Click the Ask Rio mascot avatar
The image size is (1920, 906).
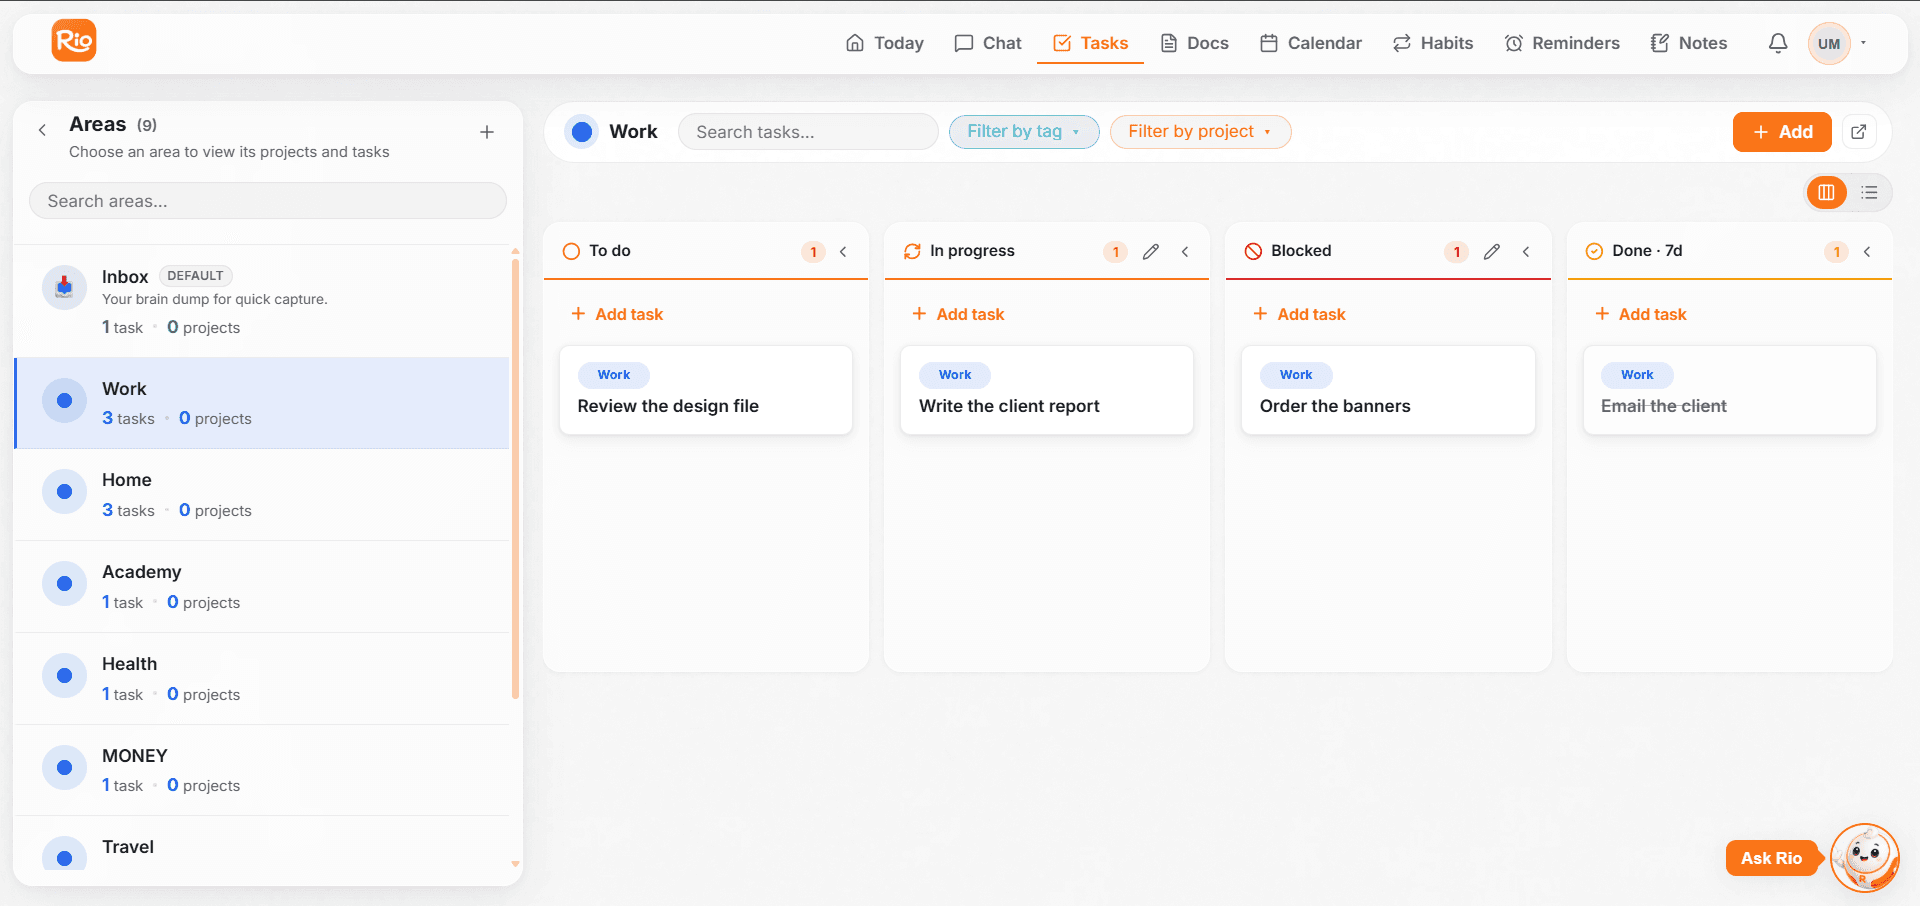click(x=1865, y=857)
